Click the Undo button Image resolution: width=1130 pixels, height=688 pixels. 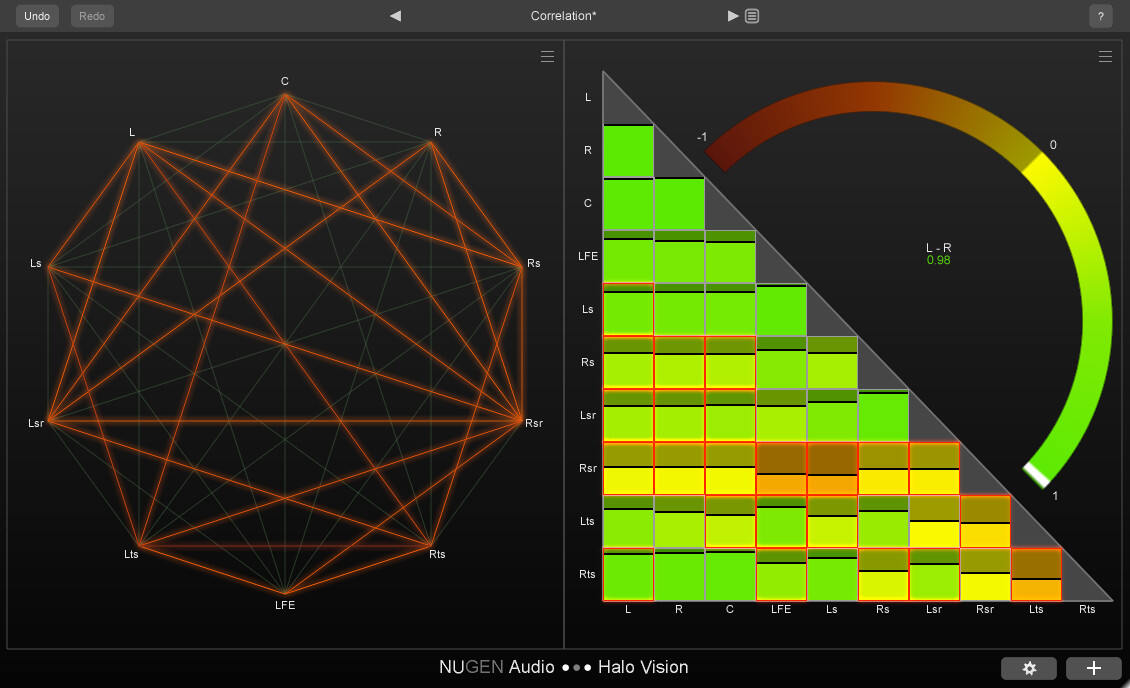point(36,16)
